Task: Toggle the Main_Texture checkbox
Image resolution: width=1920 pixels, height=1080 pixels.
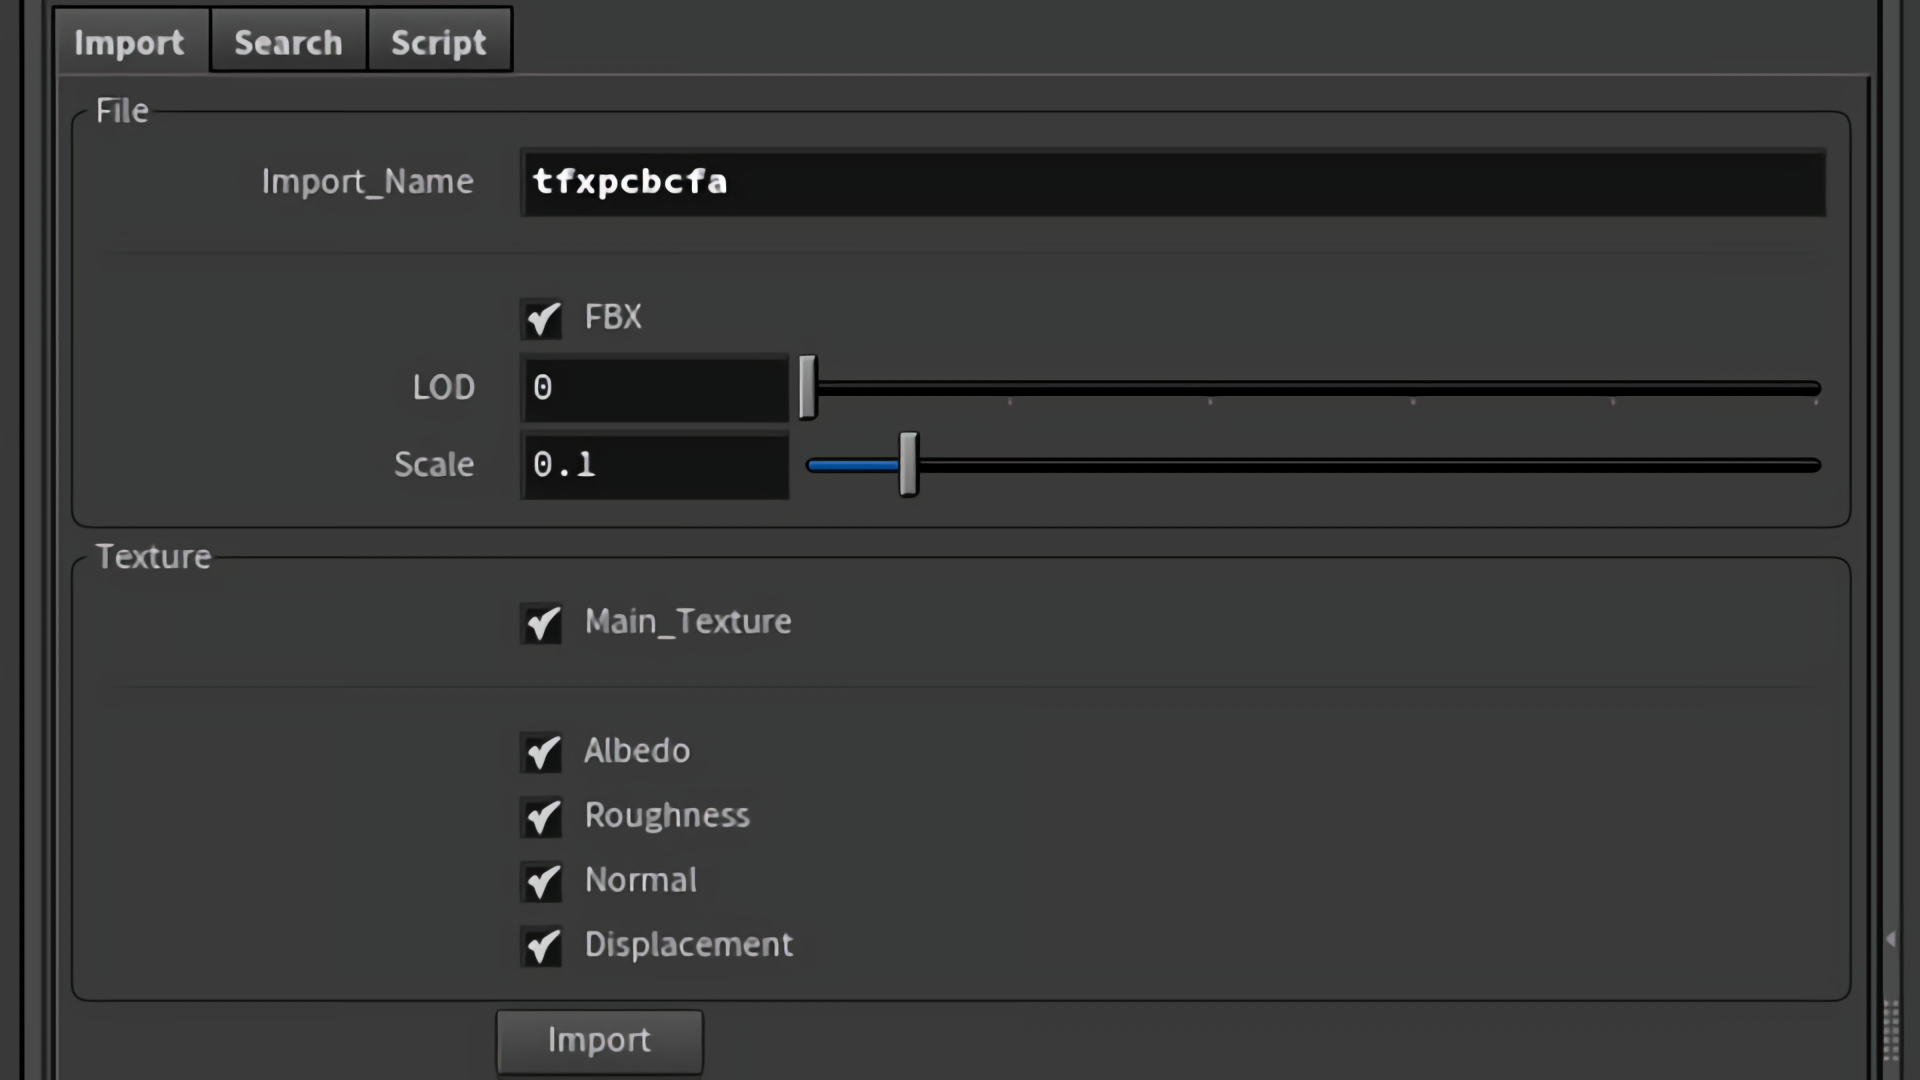Action: tap(541, 624)
